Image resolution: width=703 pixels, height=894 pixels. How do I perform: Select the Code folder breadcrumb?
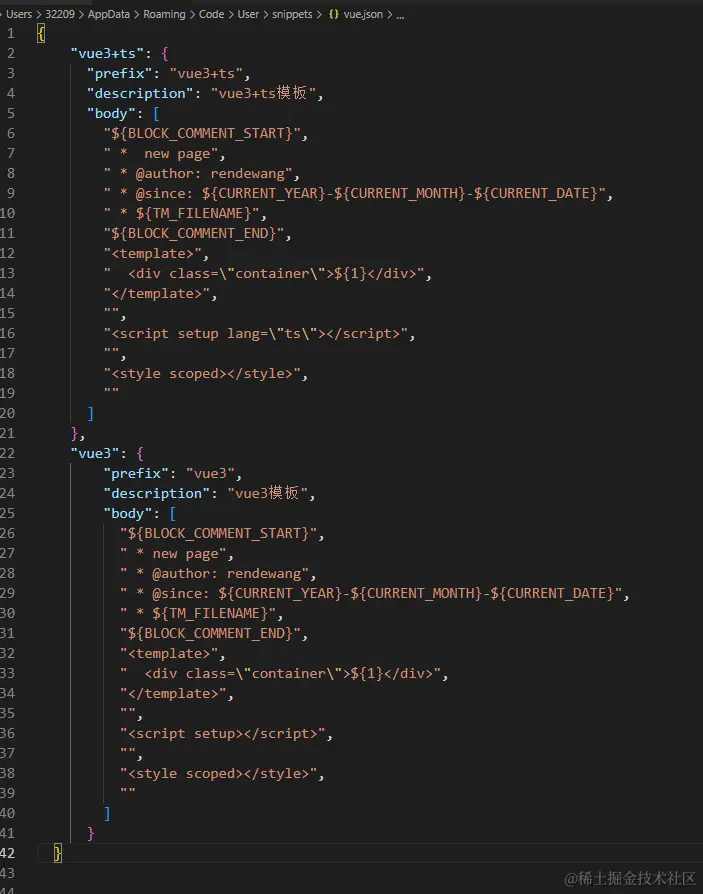[211, 14]
